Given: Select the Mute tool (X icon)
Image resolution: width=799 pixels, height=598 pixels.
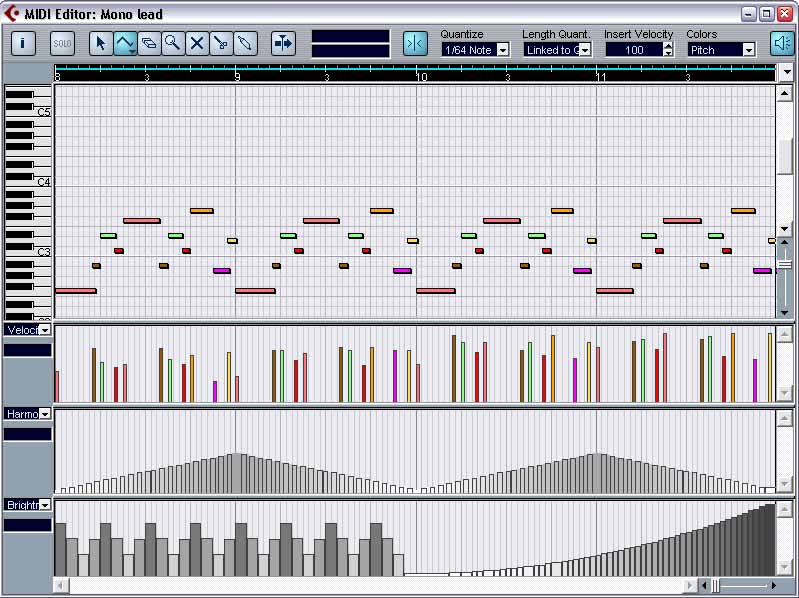Looking at the screenshot, I should [197, 44].
